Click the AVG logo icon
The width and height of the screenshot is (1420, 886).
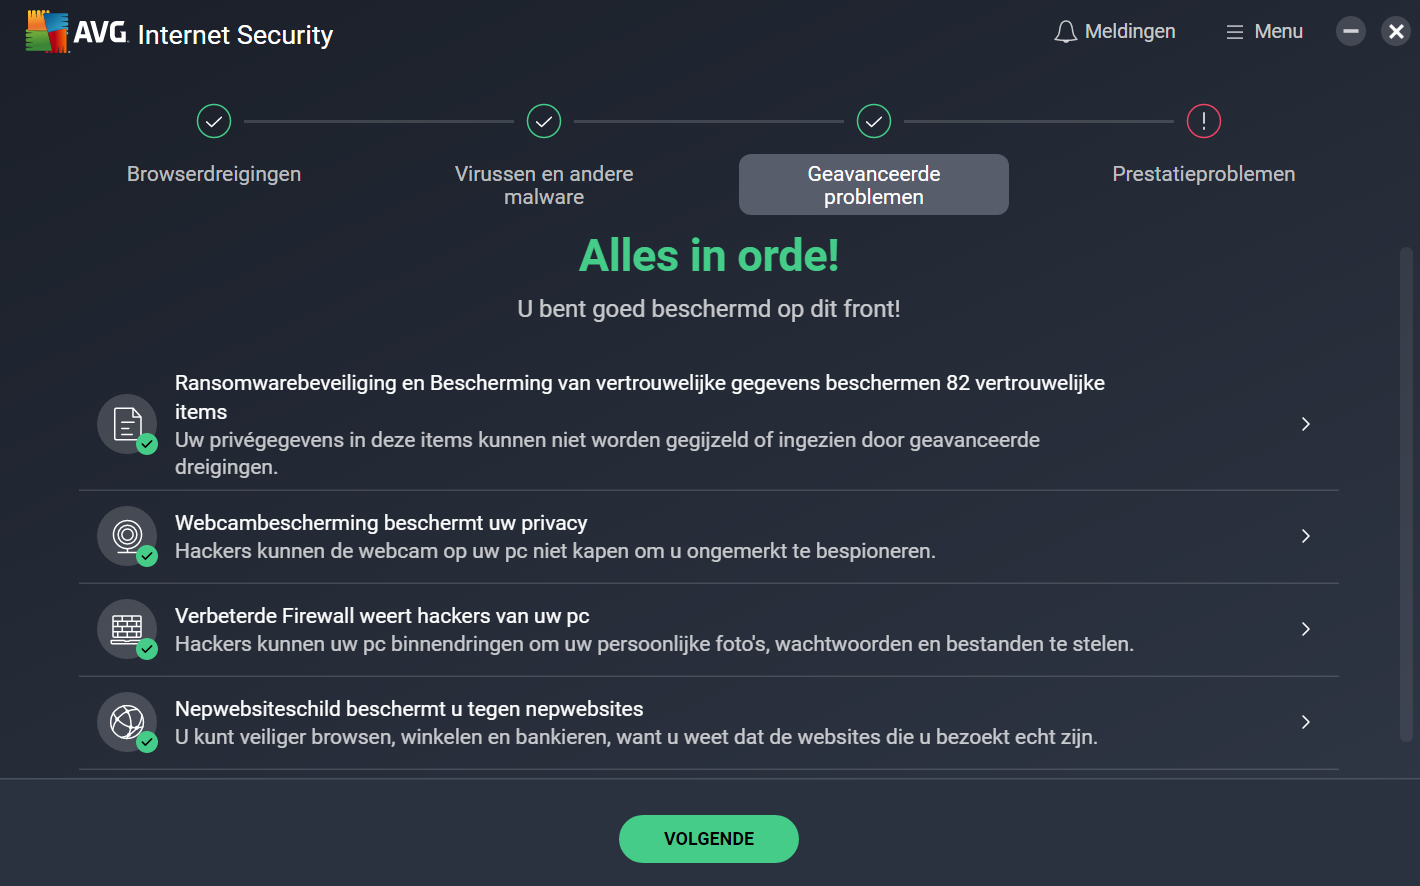[47, 32]
